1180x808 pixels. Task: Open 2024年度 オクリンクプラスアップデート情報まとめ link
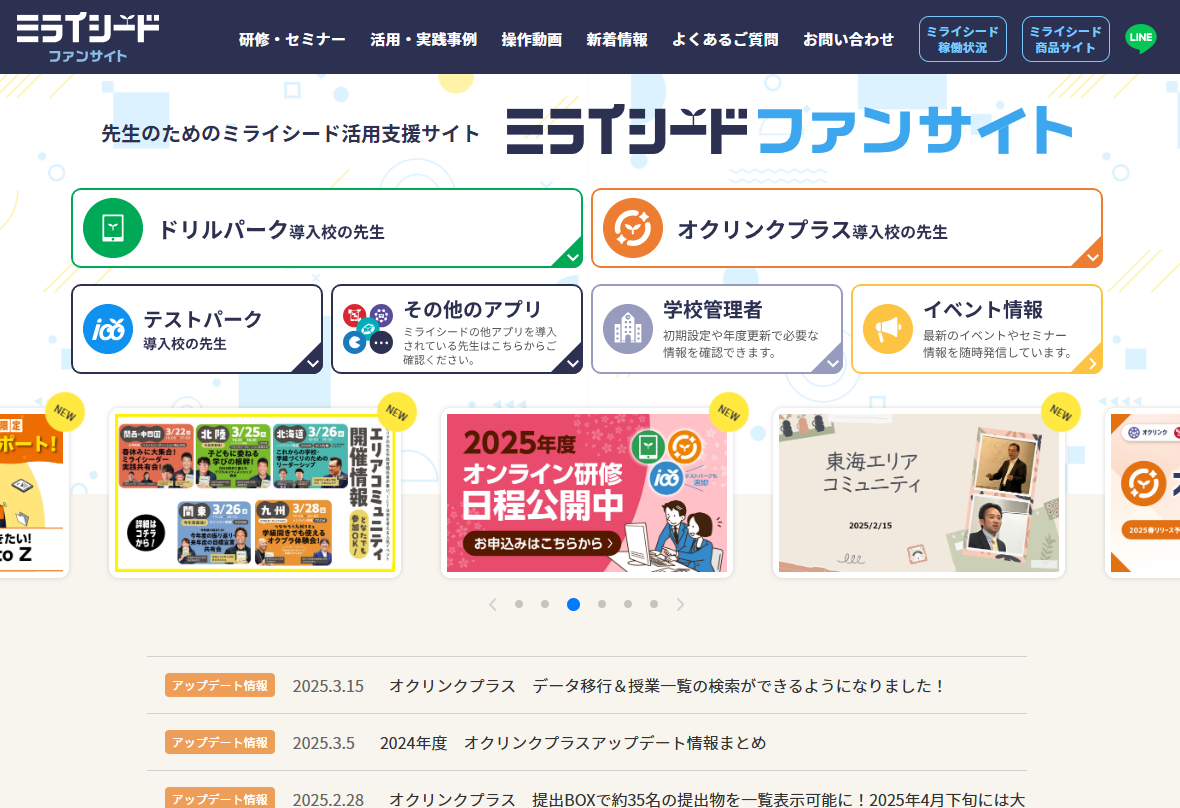pyautogui.click(x=573, y=743)
